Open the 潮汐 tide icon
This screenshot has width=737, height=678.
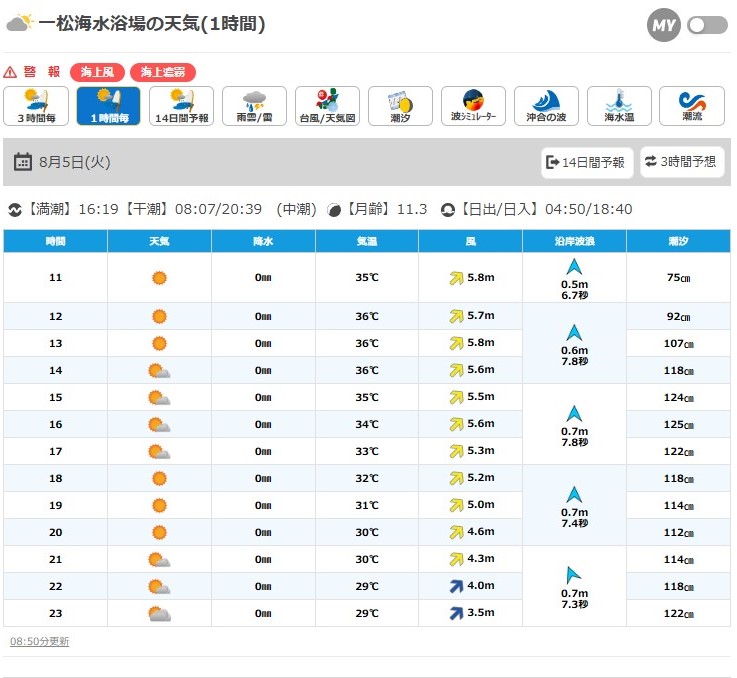[400, 106]
